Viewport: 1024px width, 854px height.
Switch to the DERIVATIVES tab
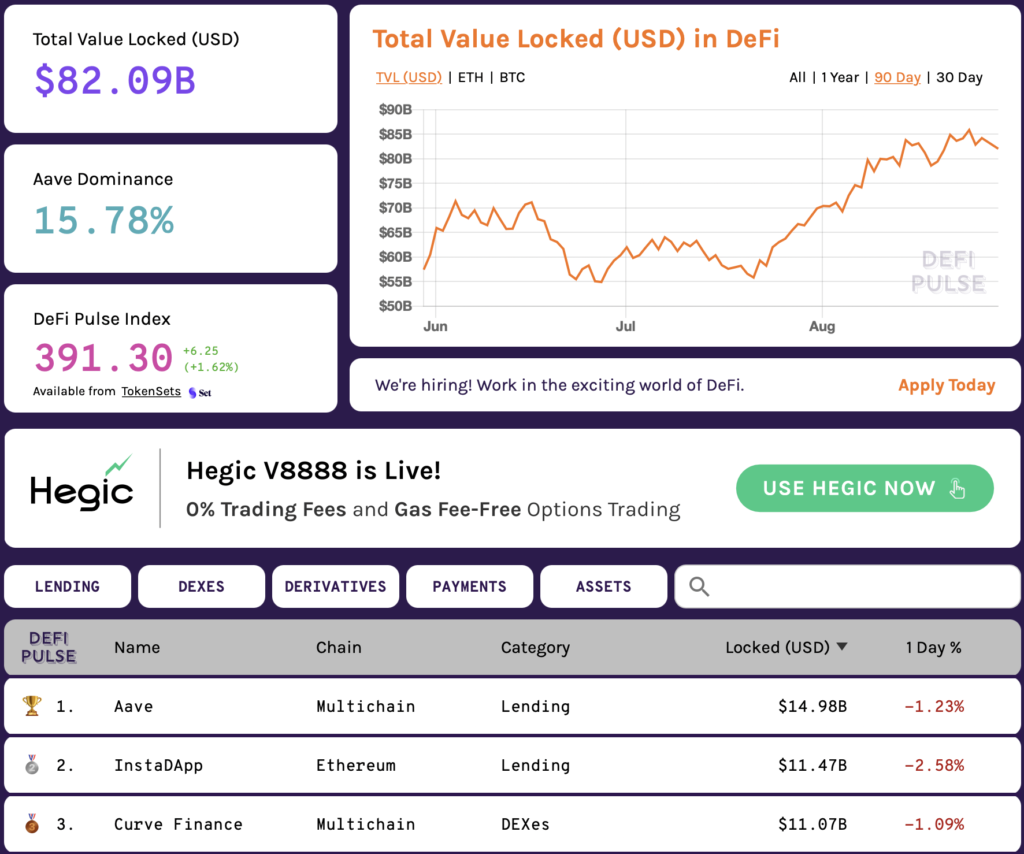[x=335, y=586]
